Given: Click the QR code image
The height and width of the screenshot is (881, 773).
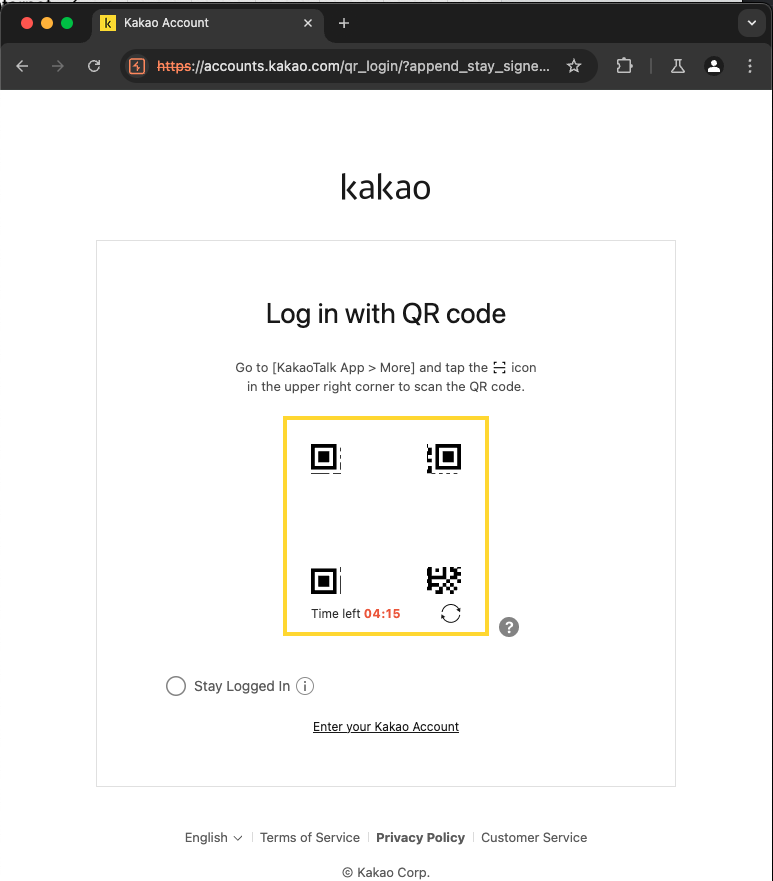Looking at the screenshot, I should tap(386, 518).
